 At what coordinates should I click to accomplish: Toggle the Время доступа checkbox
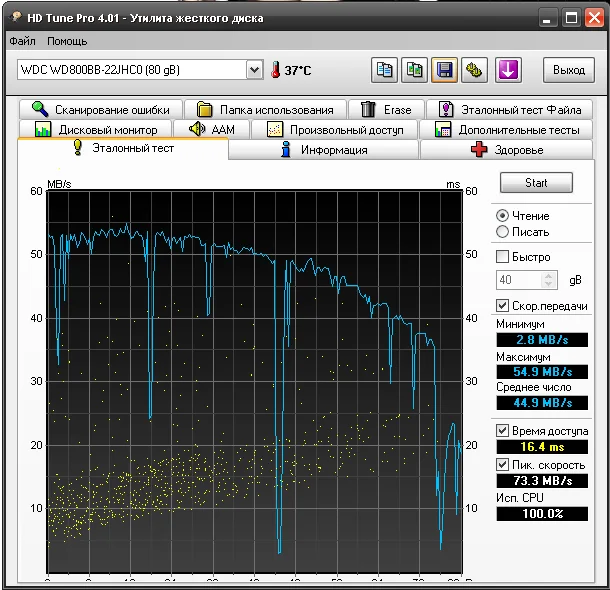[x=503, y=430]
